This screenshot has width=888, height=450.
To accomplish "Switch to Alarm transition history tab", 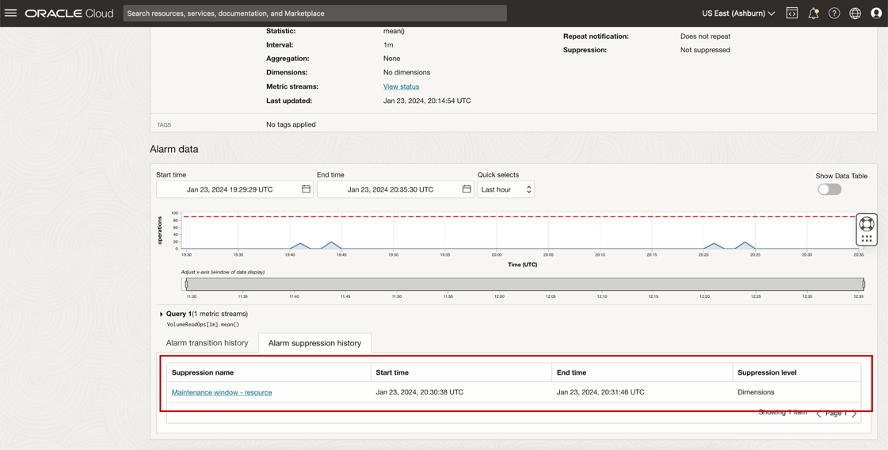I will pos(207,343).
